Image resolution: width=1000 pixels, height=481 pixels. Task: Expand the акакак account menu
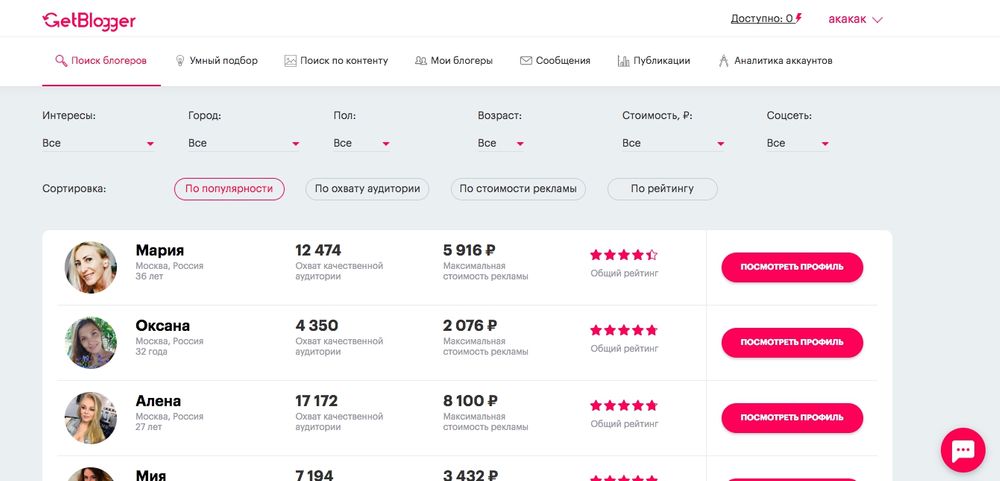click(x=855, y=19)
